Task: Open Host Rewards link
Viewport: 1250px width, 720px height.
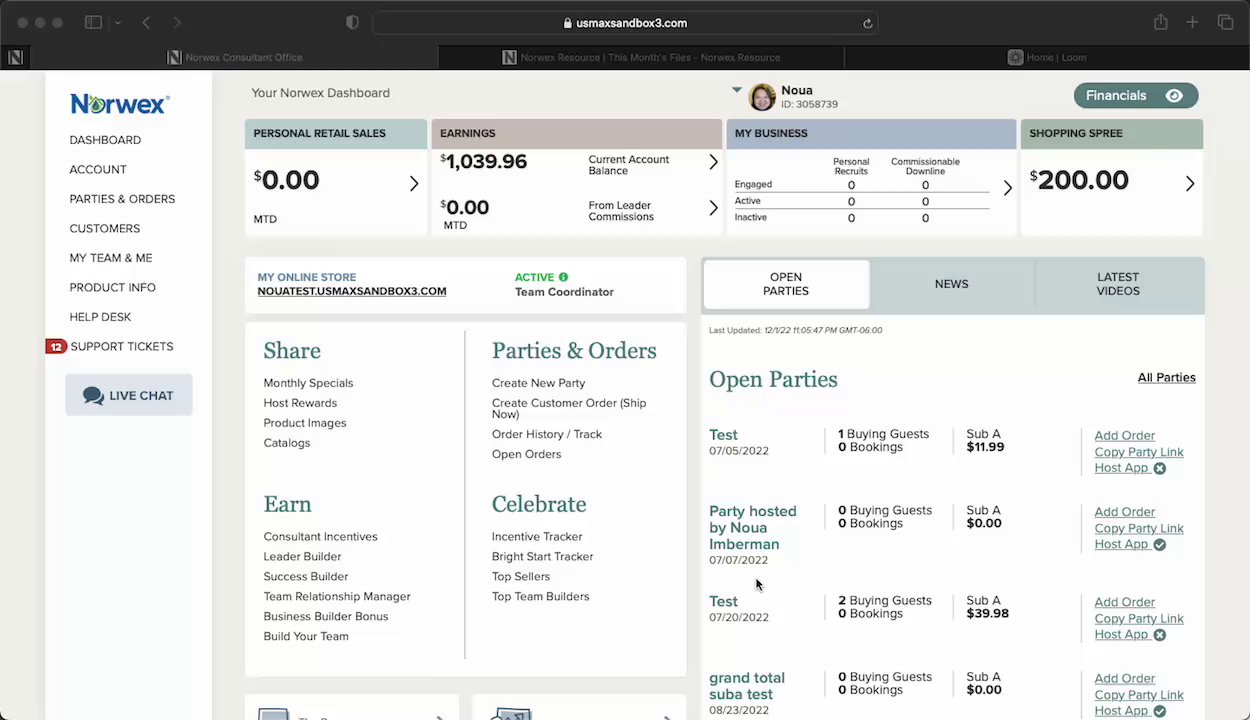Action: (300, 403)
